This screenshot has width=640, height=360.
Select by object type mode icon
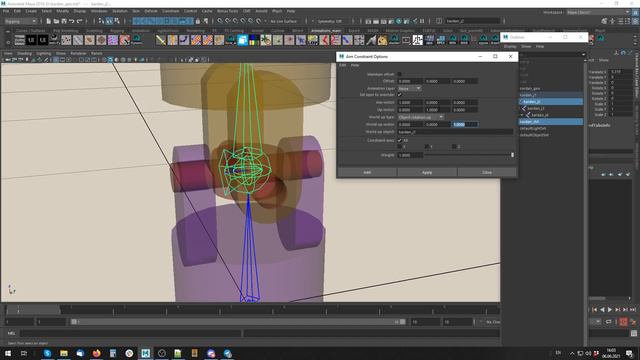click(109, 21)
